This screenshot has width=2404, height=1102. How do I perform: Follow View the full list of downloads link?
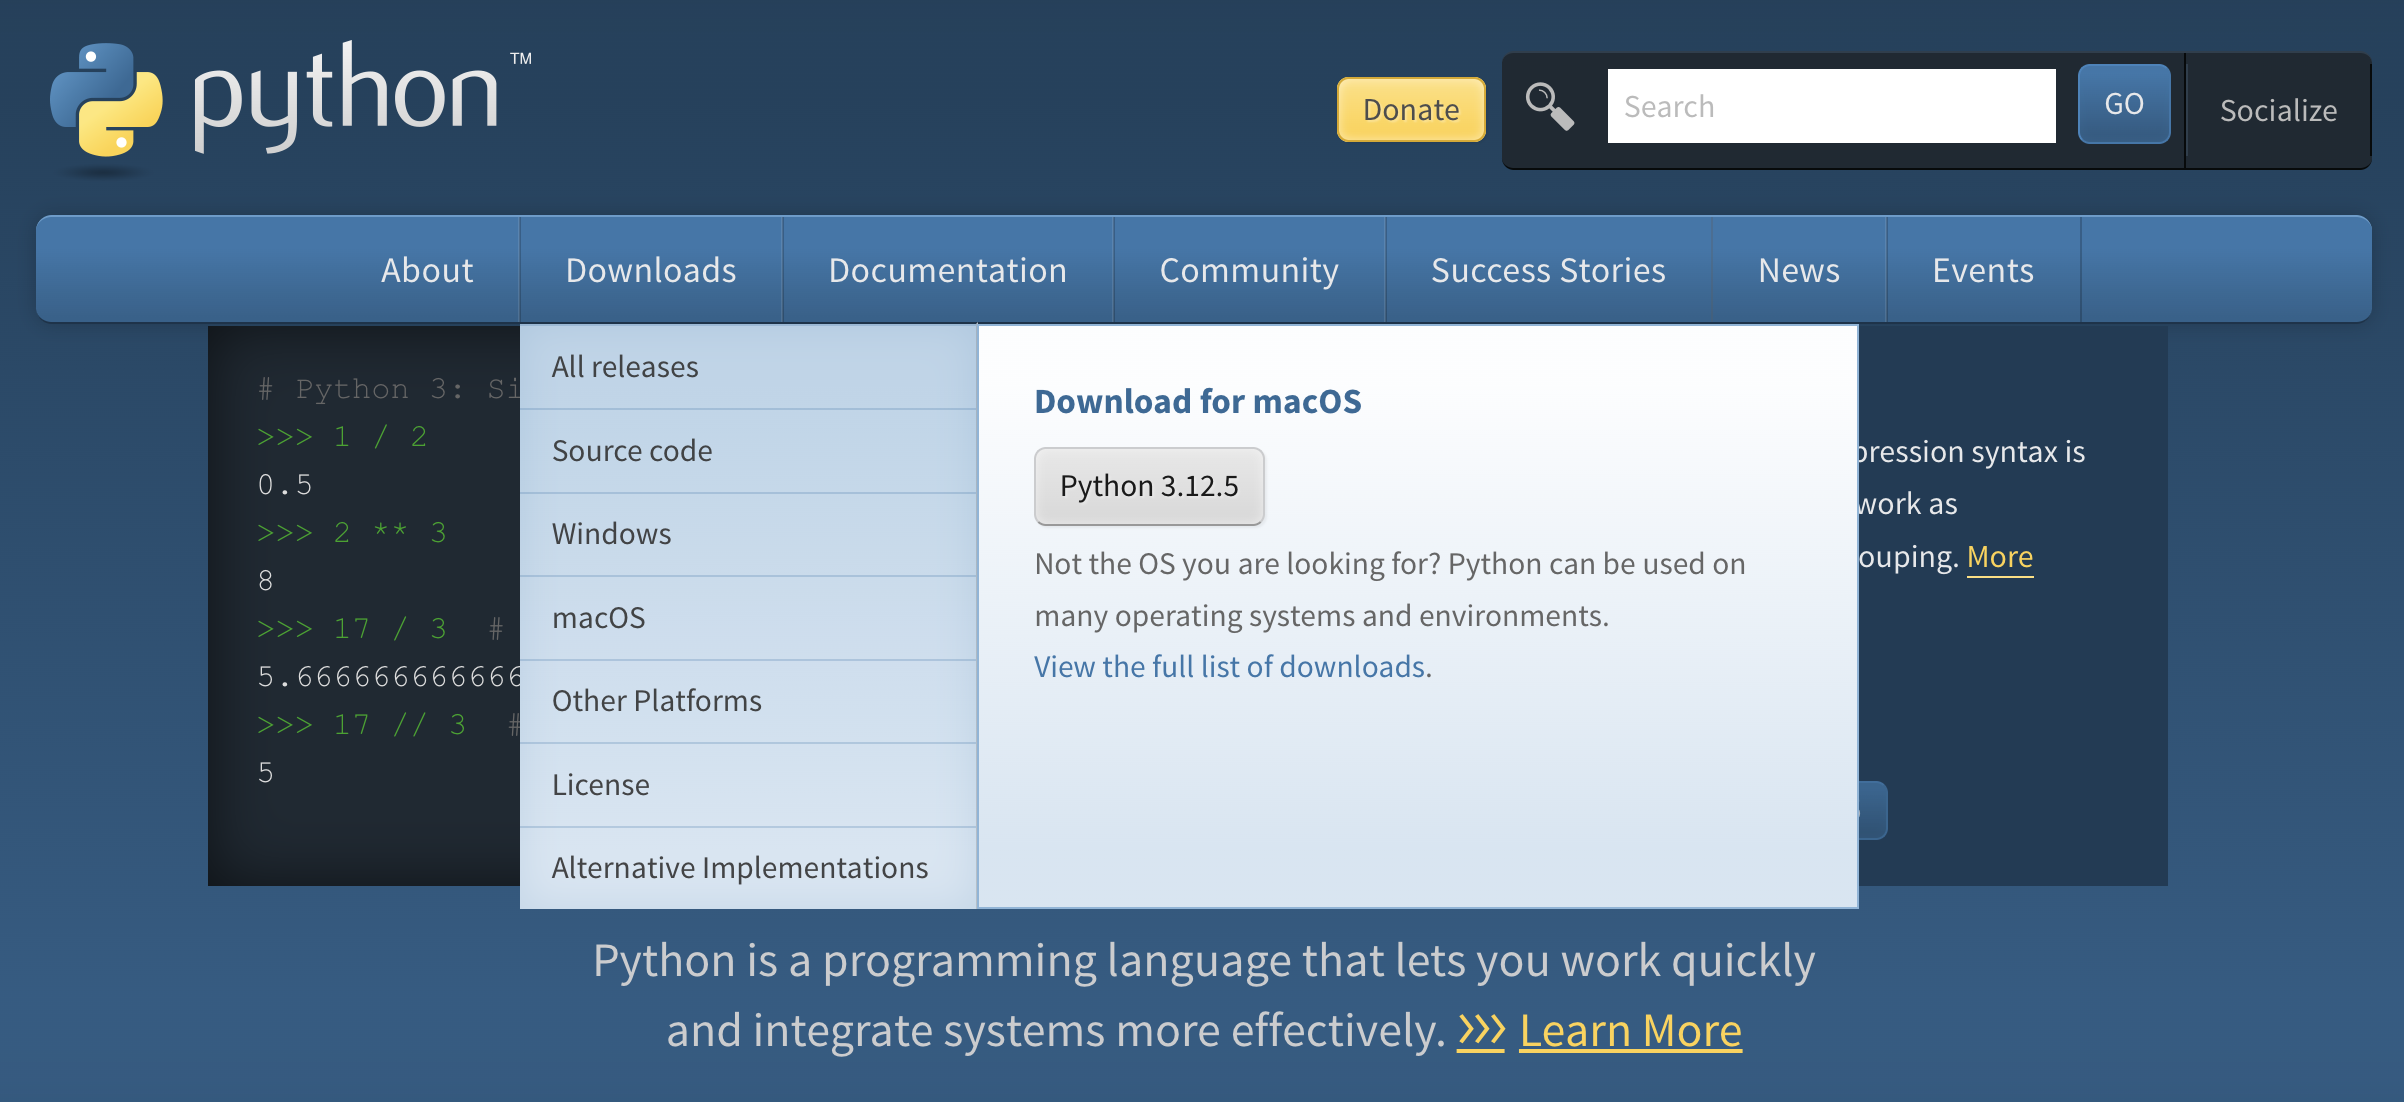point(1230,667)
